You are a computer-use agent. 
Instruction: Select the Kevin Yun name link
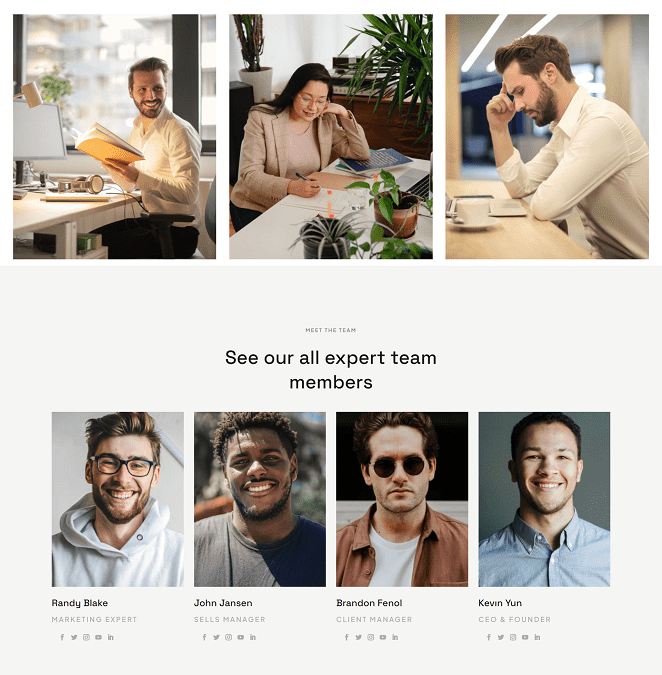coord(500,603)
